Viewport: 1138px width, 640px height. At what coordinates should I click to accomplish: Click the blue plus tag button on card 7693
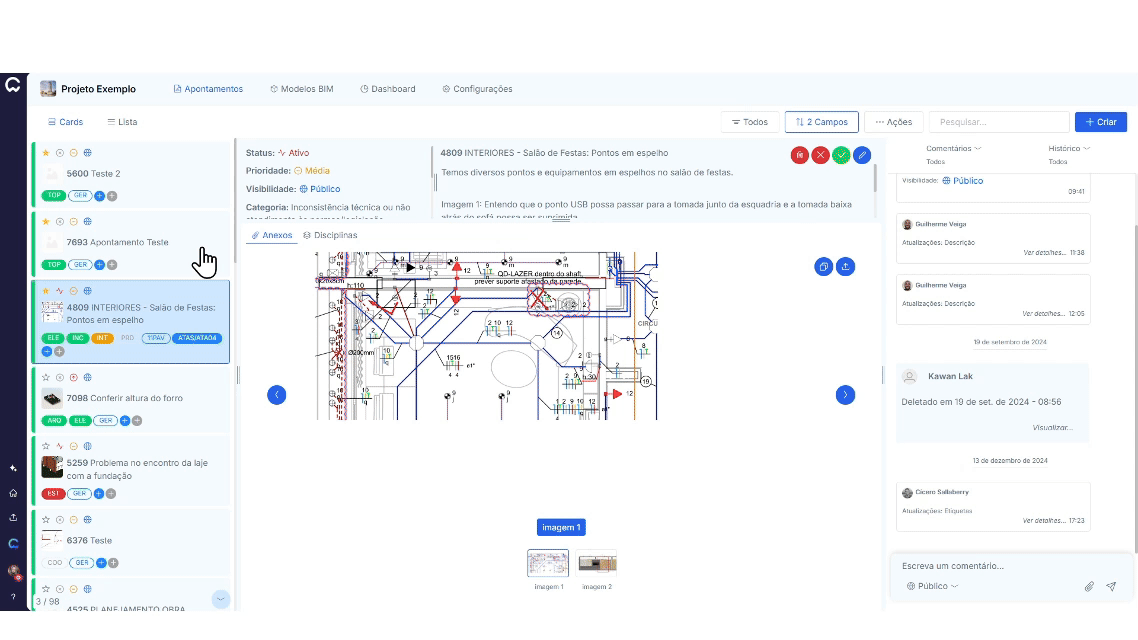99,265
